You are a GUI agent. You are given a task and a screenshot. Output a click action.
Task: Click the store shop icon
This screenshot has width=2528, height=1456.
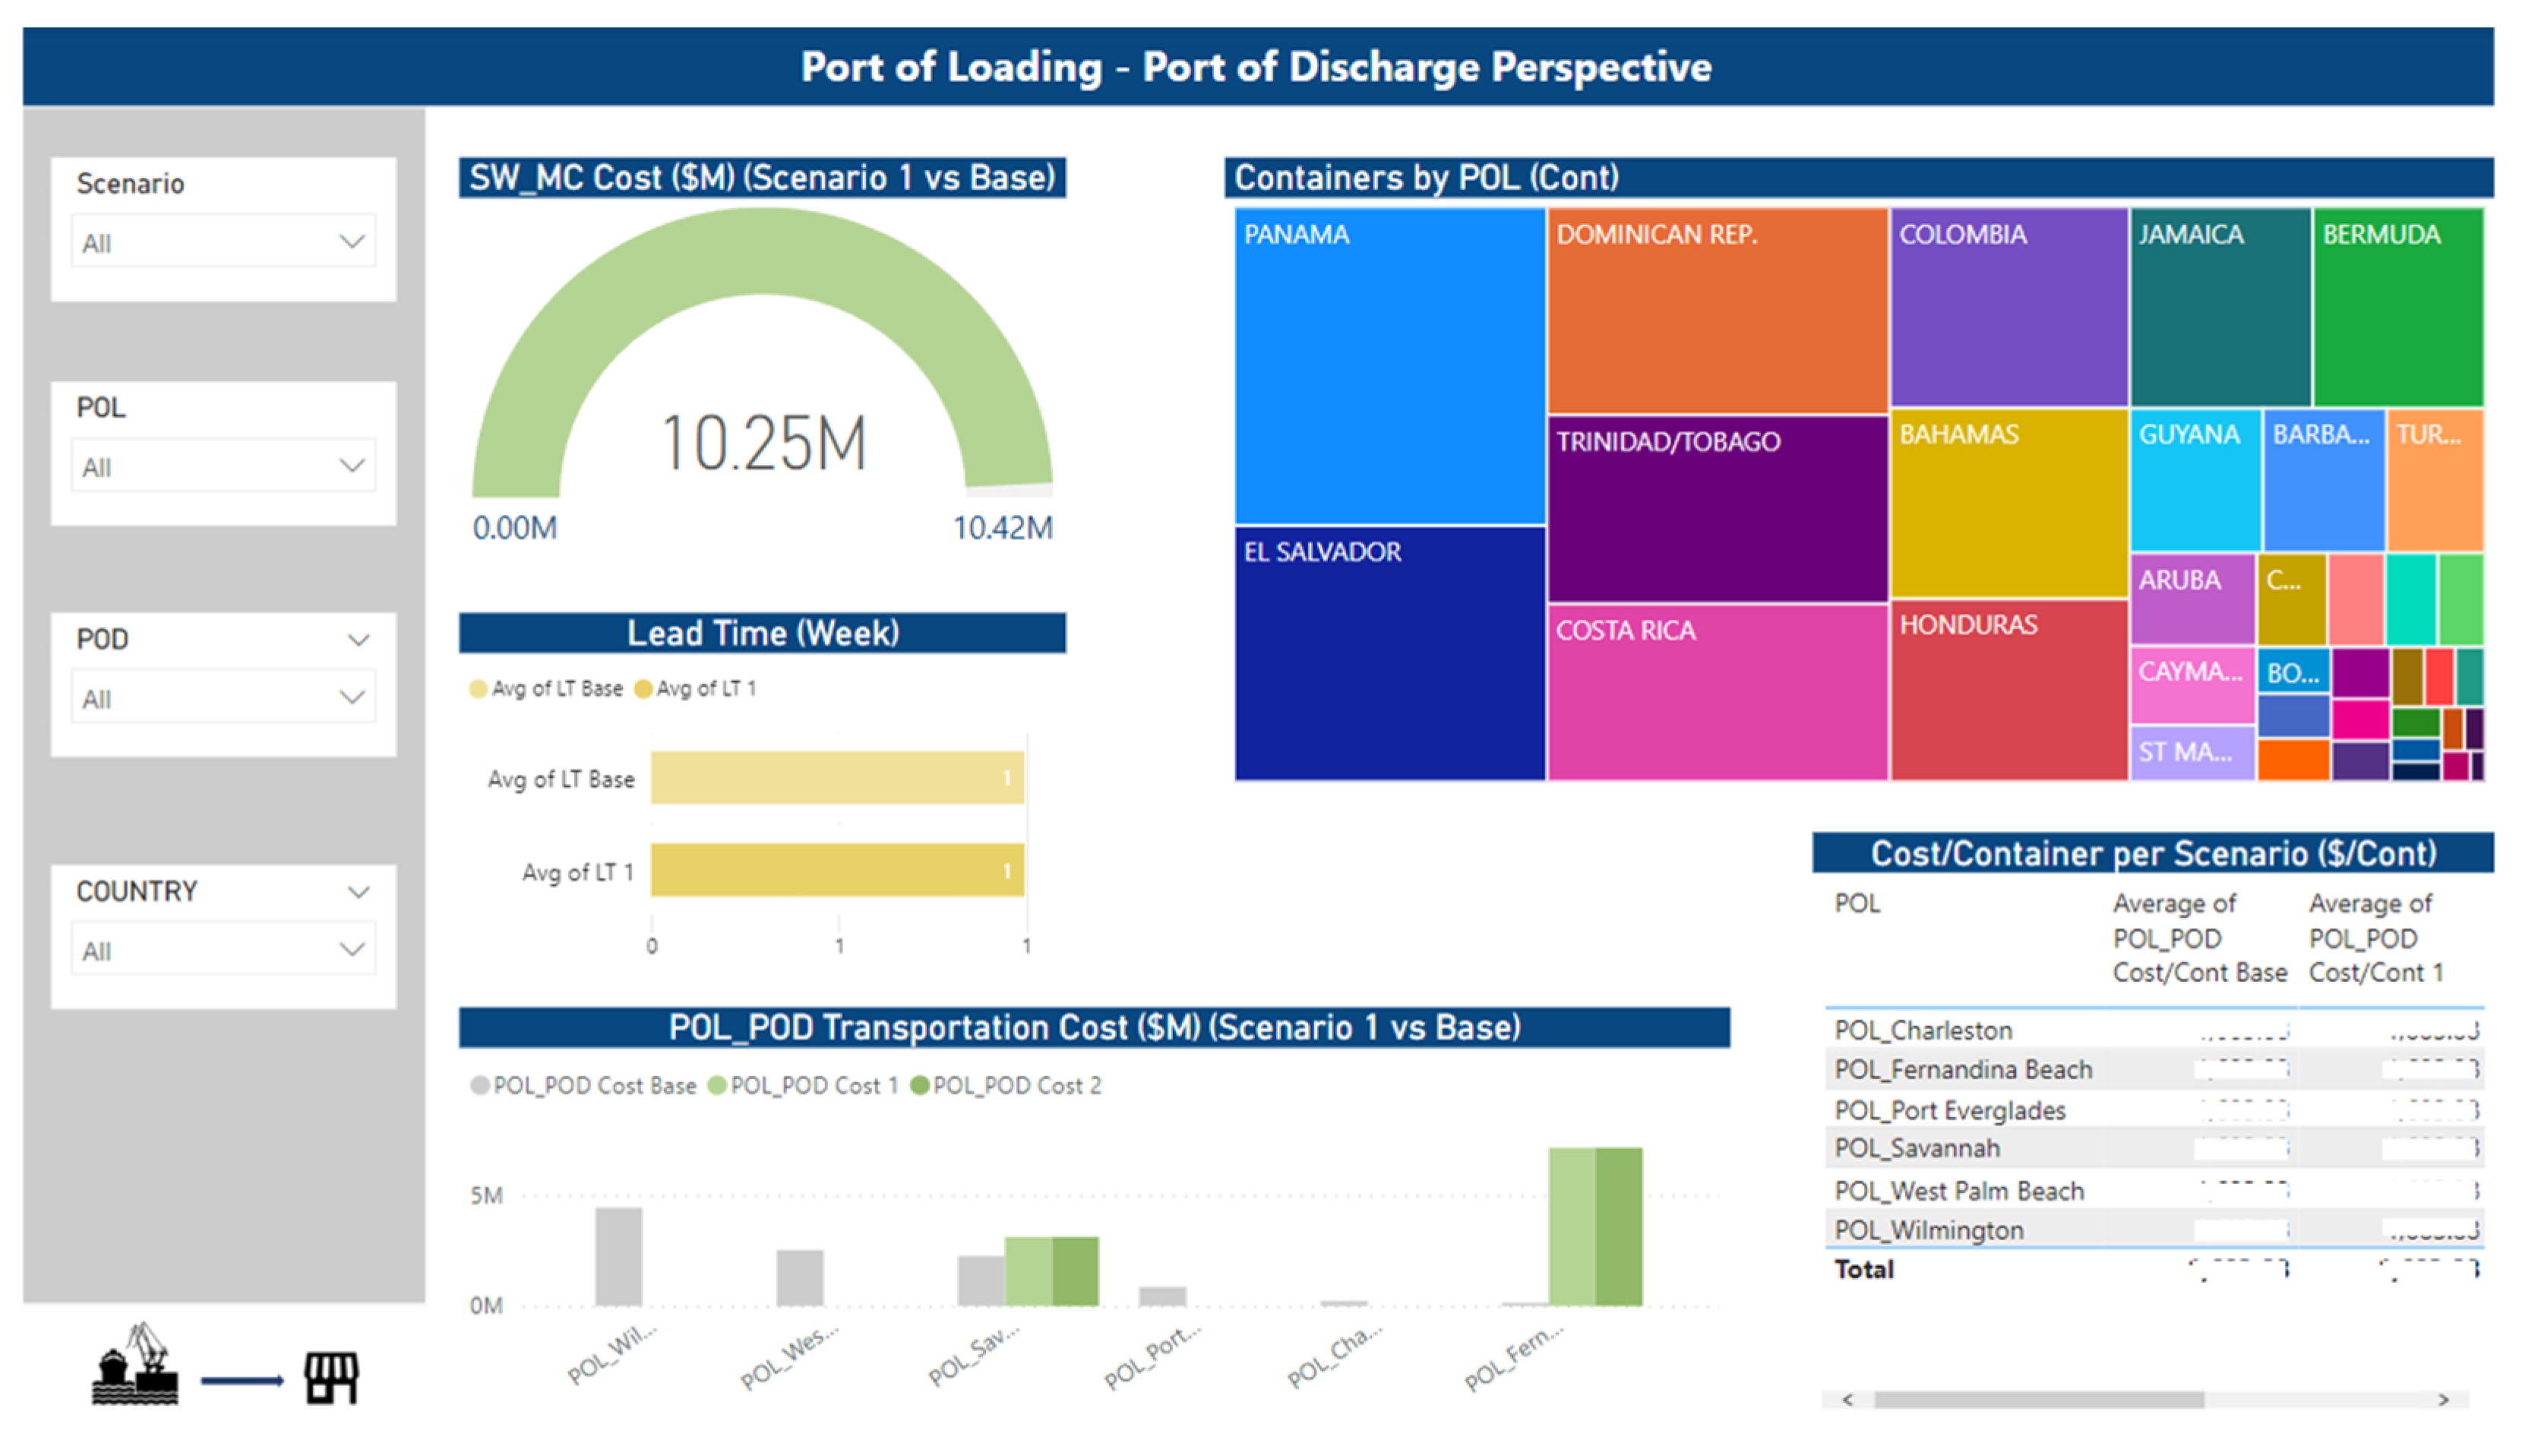tap(331, 1378)
